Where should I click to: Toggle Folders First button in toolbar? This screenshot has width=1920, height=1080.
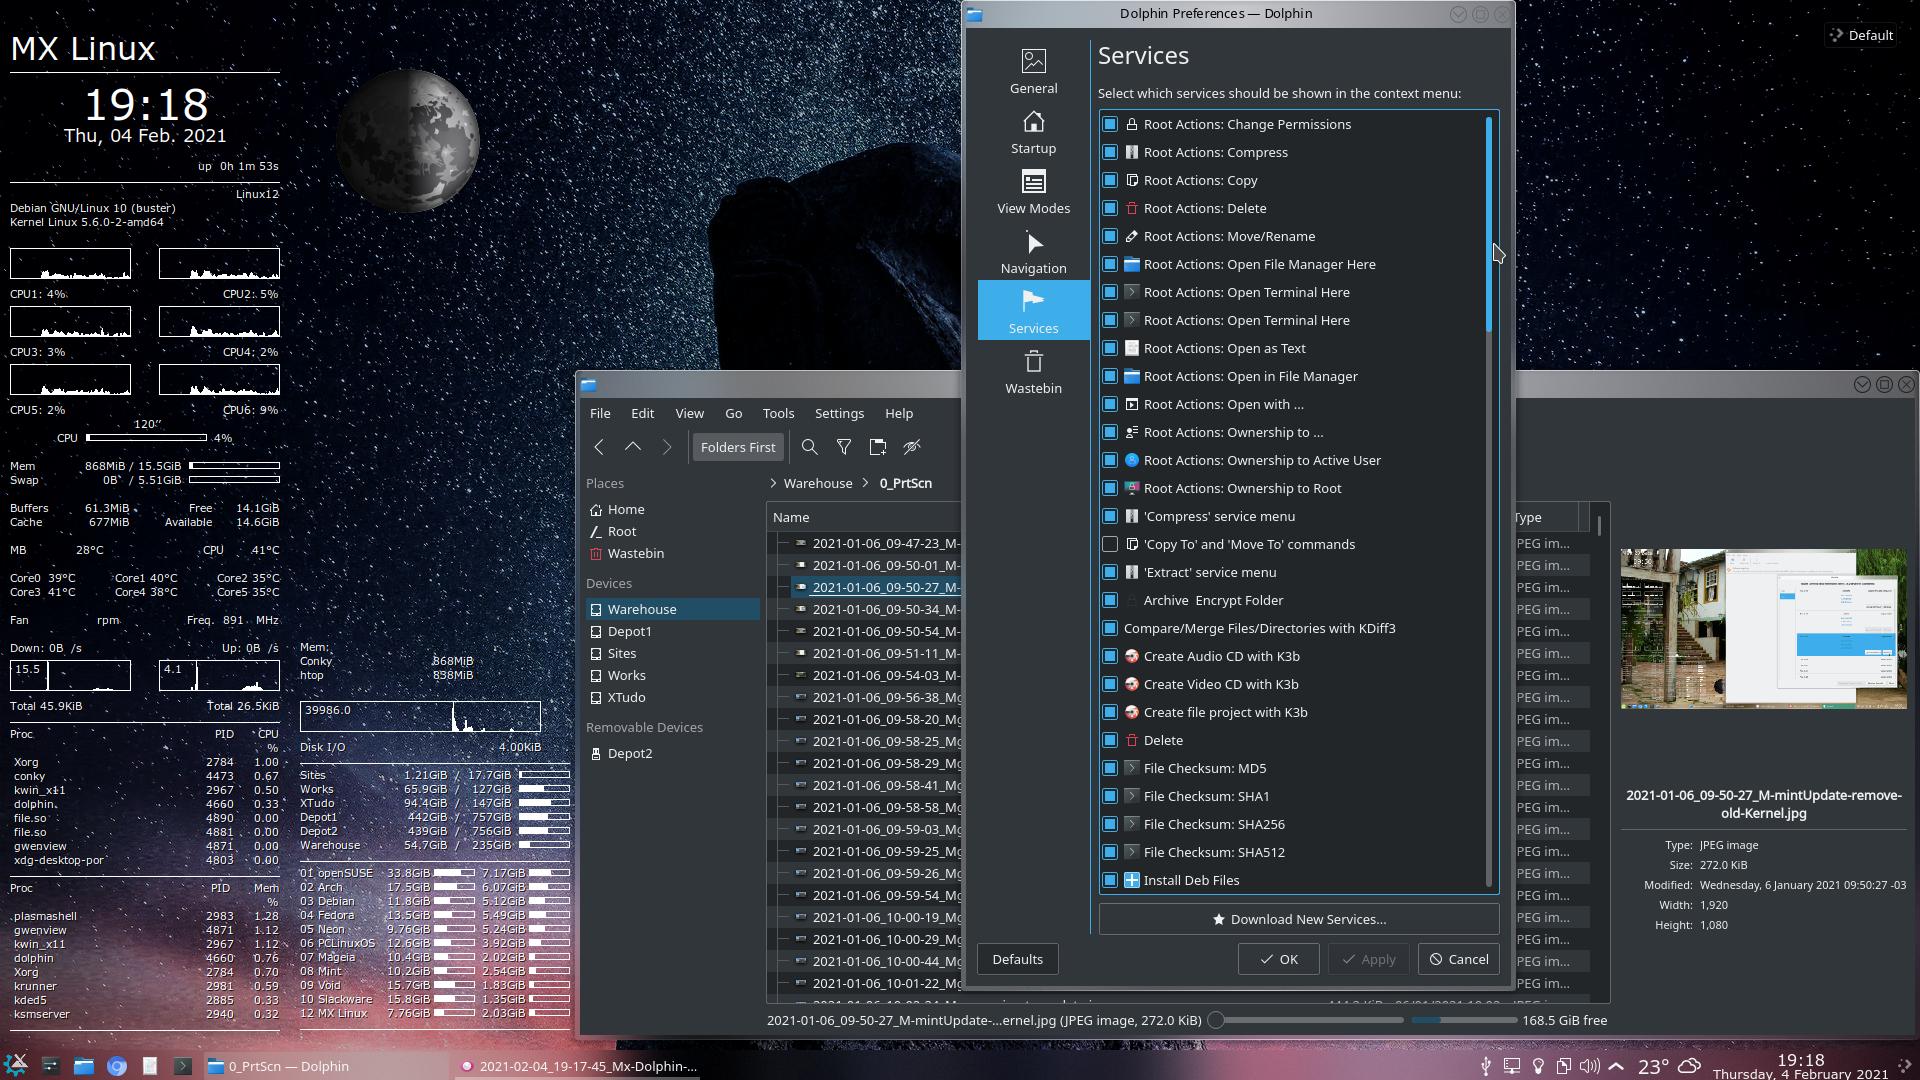pyautogui.click(x=738, y=447)
